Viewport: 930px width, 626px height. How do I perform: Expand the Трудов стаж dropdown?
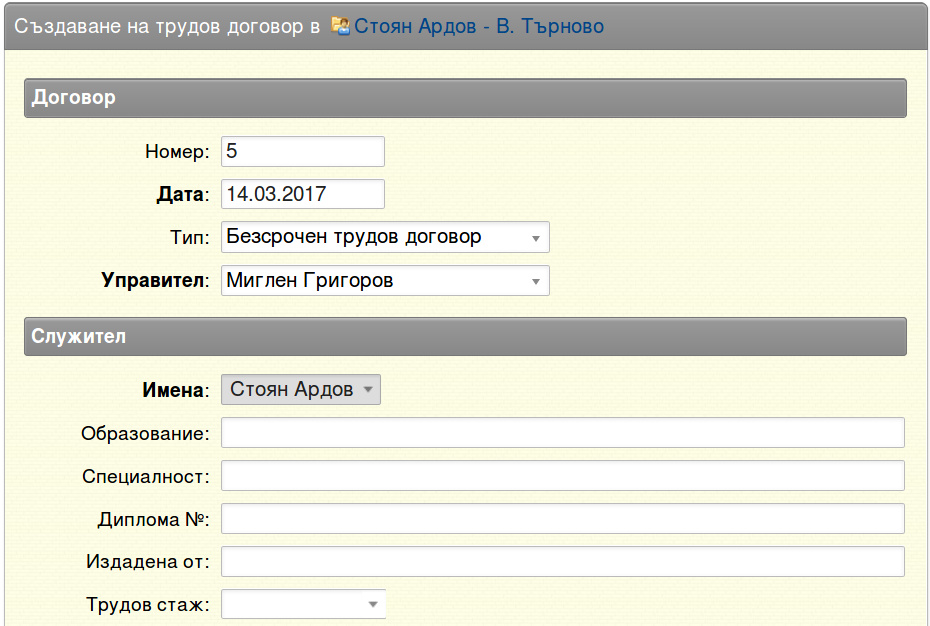[303, 604]
